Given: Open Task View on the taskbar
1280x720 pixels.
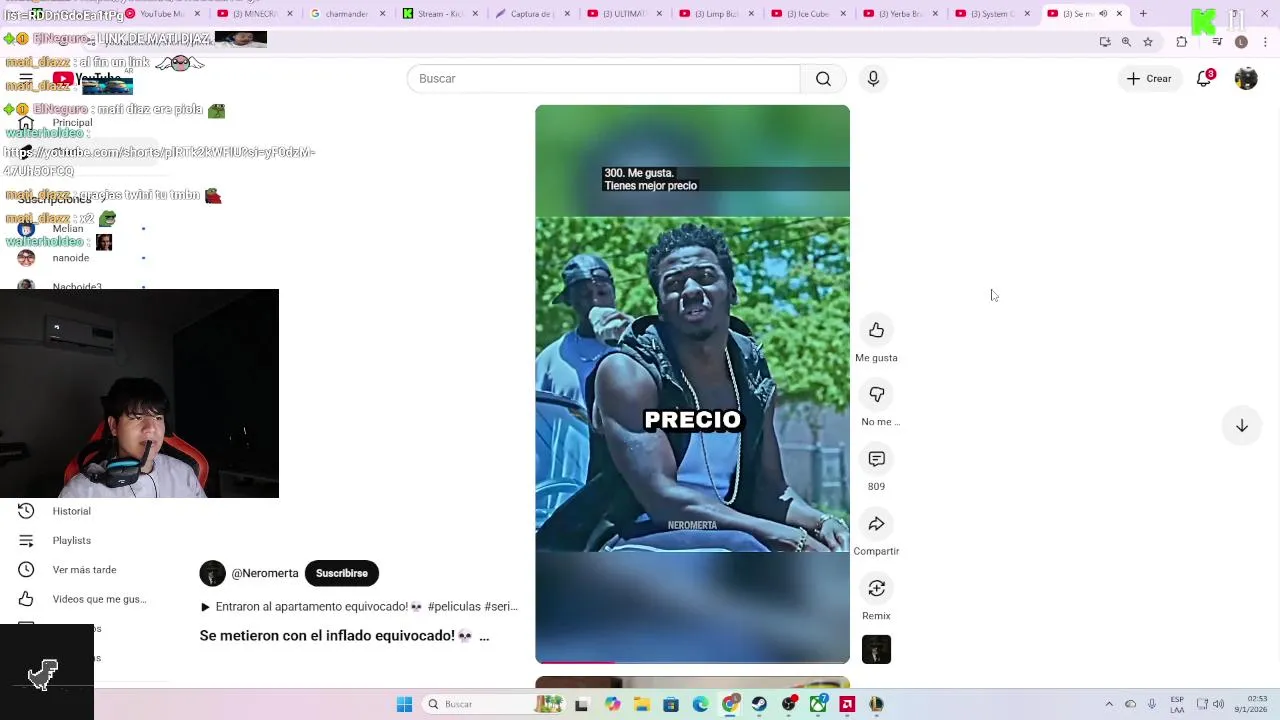Looking at the screenshot, I should pos(581,704).
